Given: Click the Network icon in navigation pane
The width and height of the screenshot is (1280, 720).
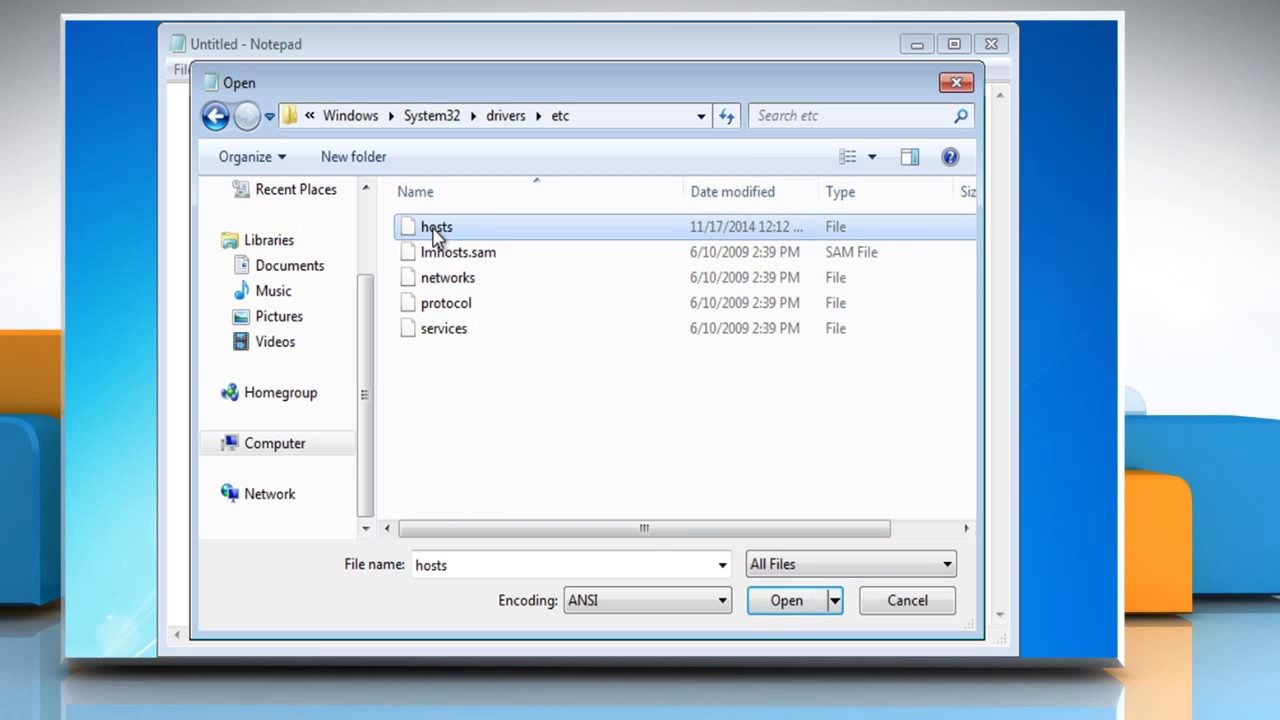Looking at the screenshot, I should pyautogui.click(x=231, y=494).
